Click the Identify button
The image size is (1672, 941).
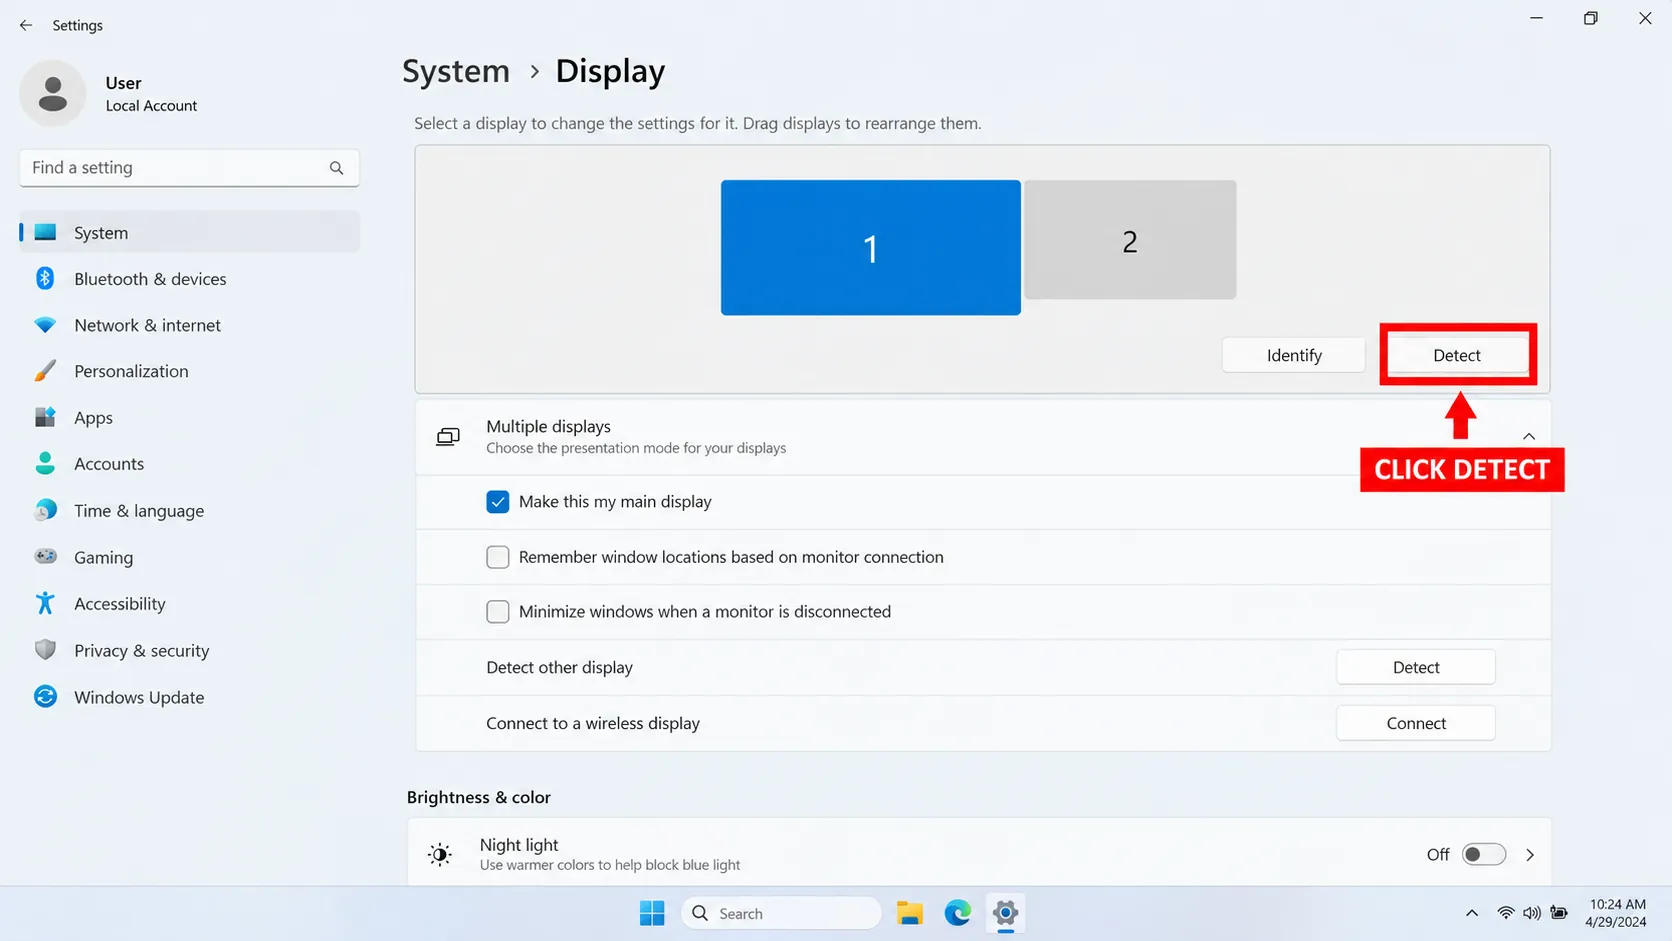coord(1294,355)
